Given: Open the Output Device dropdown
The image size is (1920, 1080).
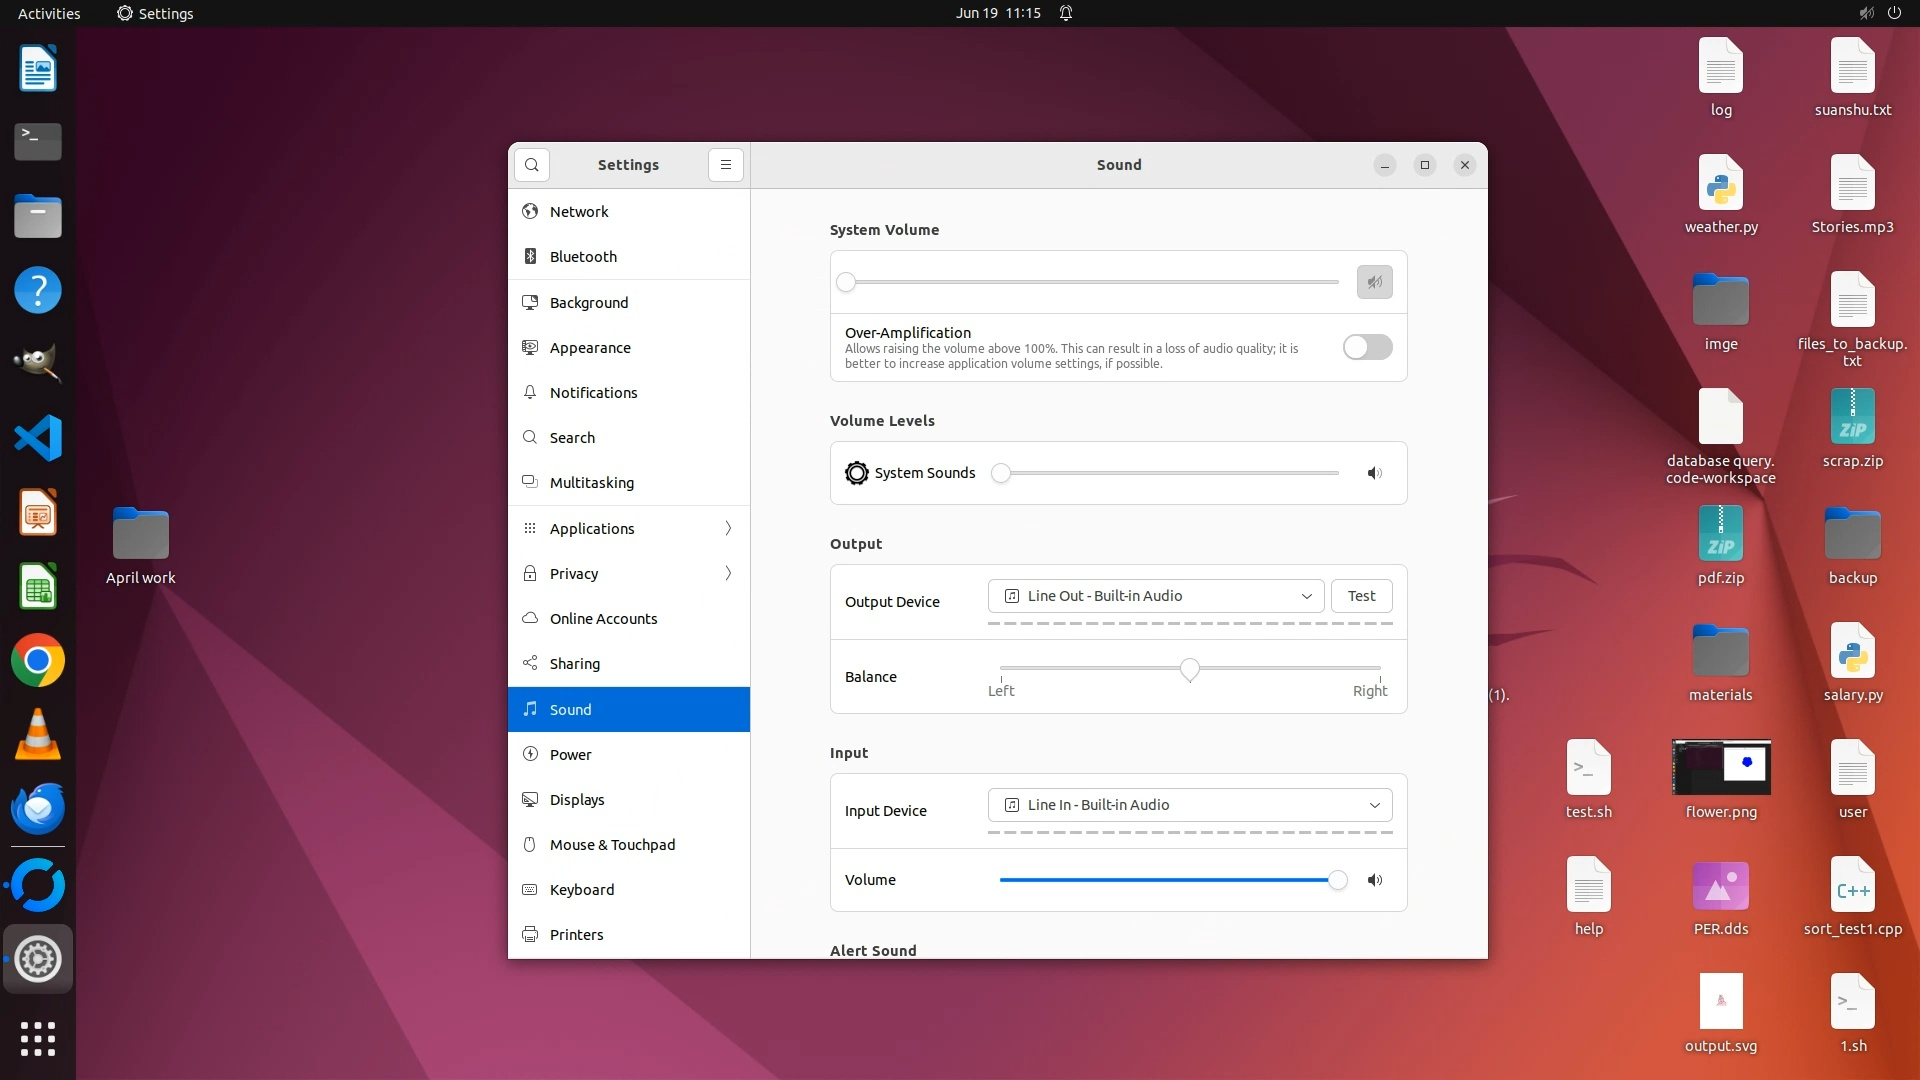Looking at the screenshot, I should click(x=1156, y=596).
